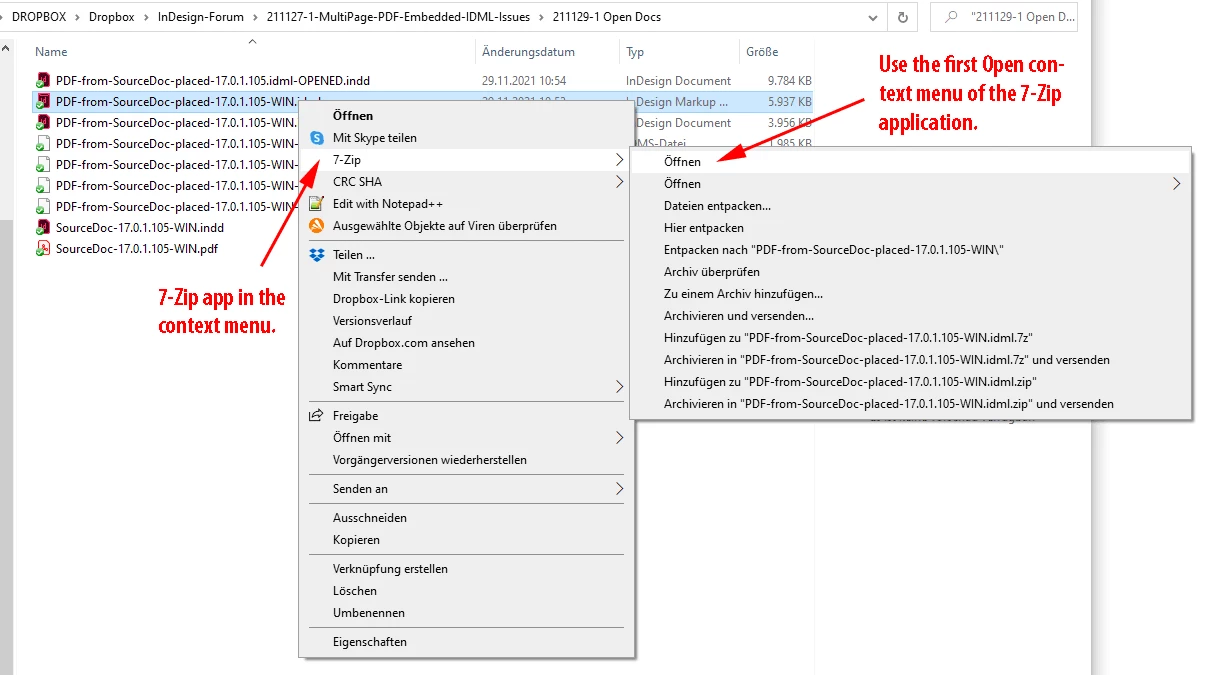The width and height of the screenshot is (1218, 675).
Task: Expand chevron after DROPBOX breadcrumb
Action: (76, 17)
